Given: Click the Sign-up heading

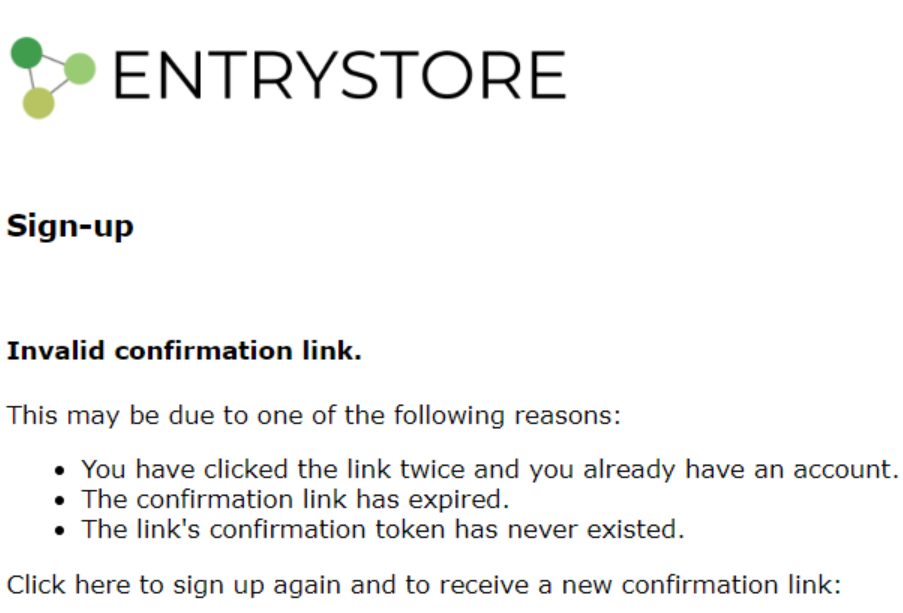Looking at the screenshot, I should coord(70,227).
